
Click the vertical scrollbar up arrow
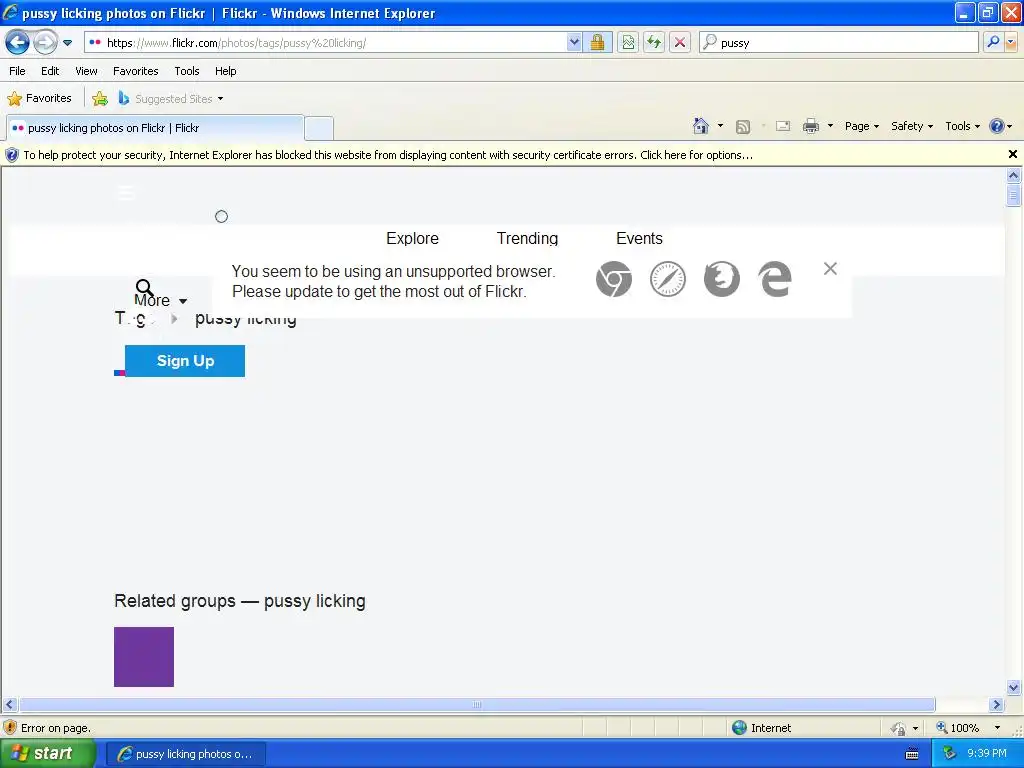pos(1013,175)
